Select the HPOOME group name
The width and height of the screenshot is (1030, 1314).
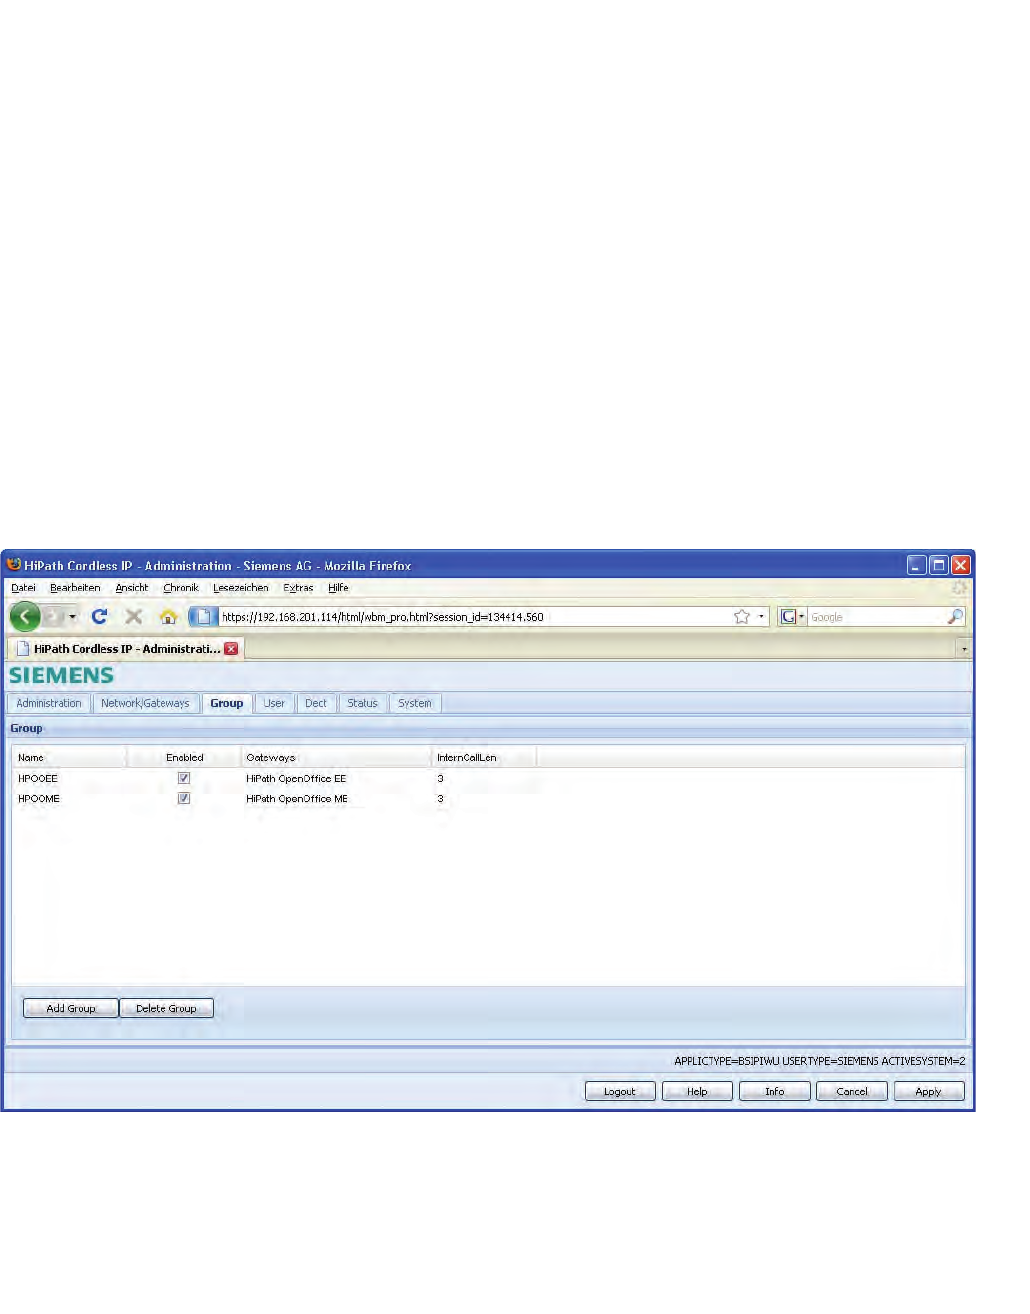tap(39, 798)
